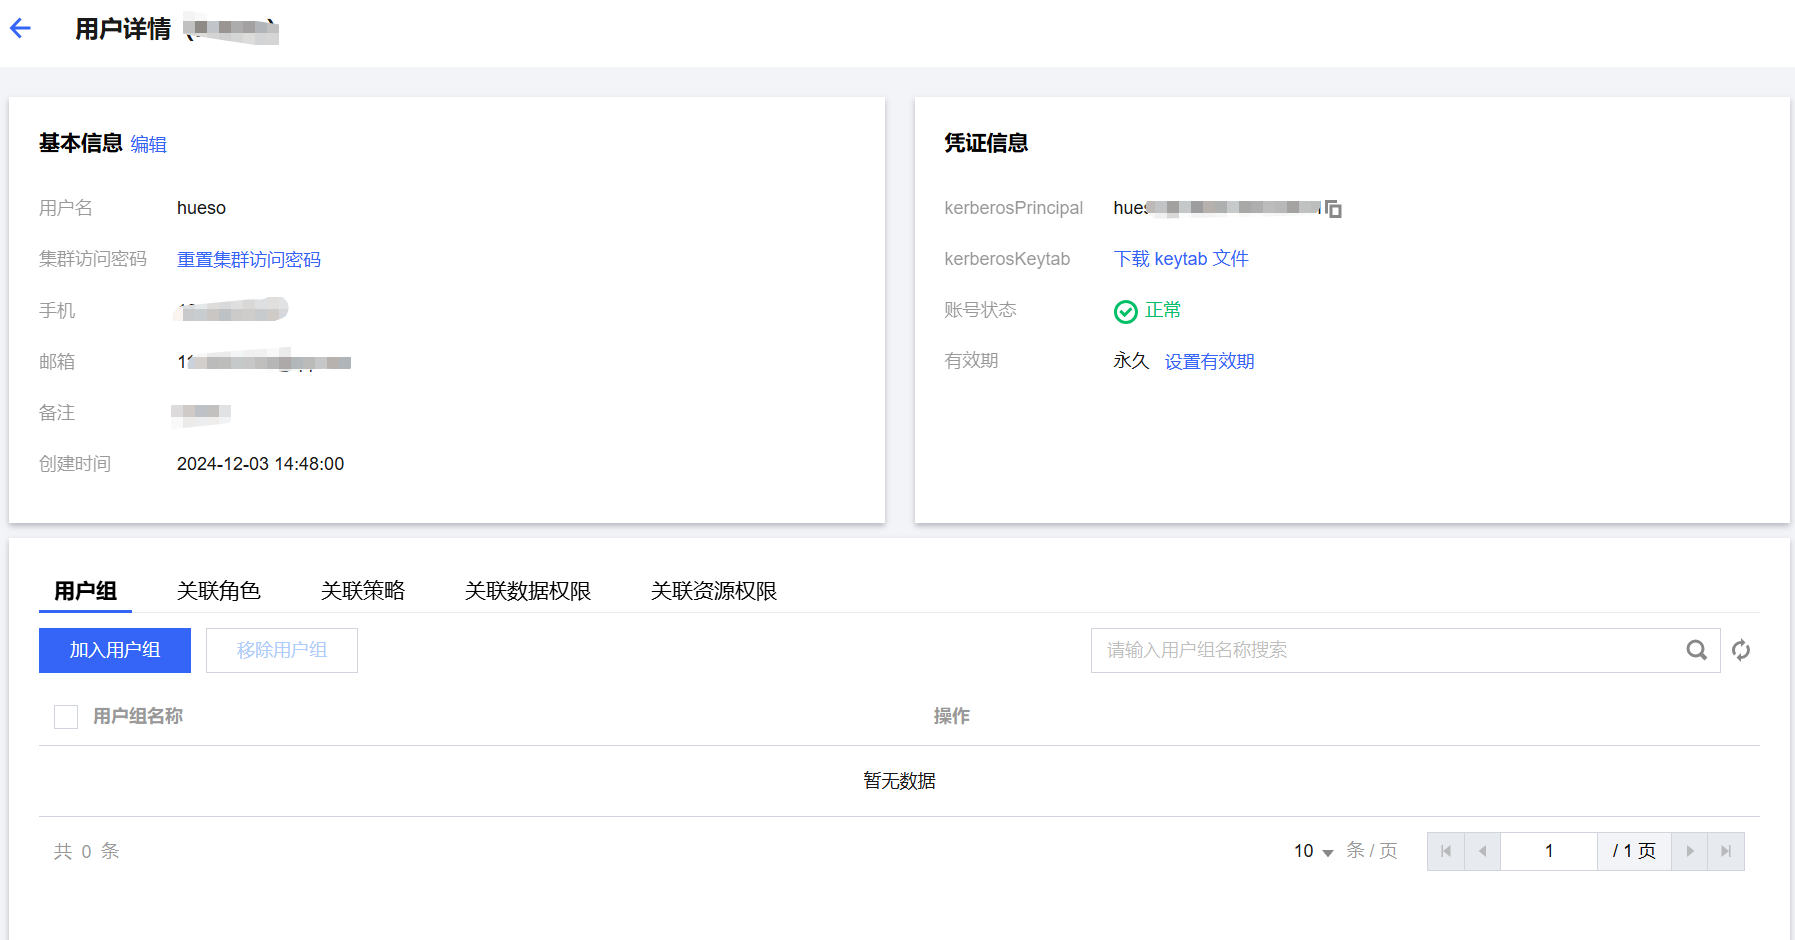Click the 加入用户组 button
Image resolution: width=1795 pixels, height=940 pixels.
(115, 650)
